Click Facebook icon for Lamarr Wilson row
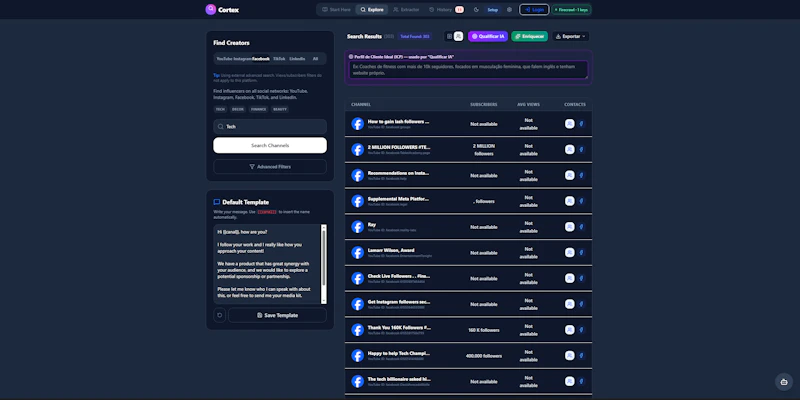 [358, 253]
